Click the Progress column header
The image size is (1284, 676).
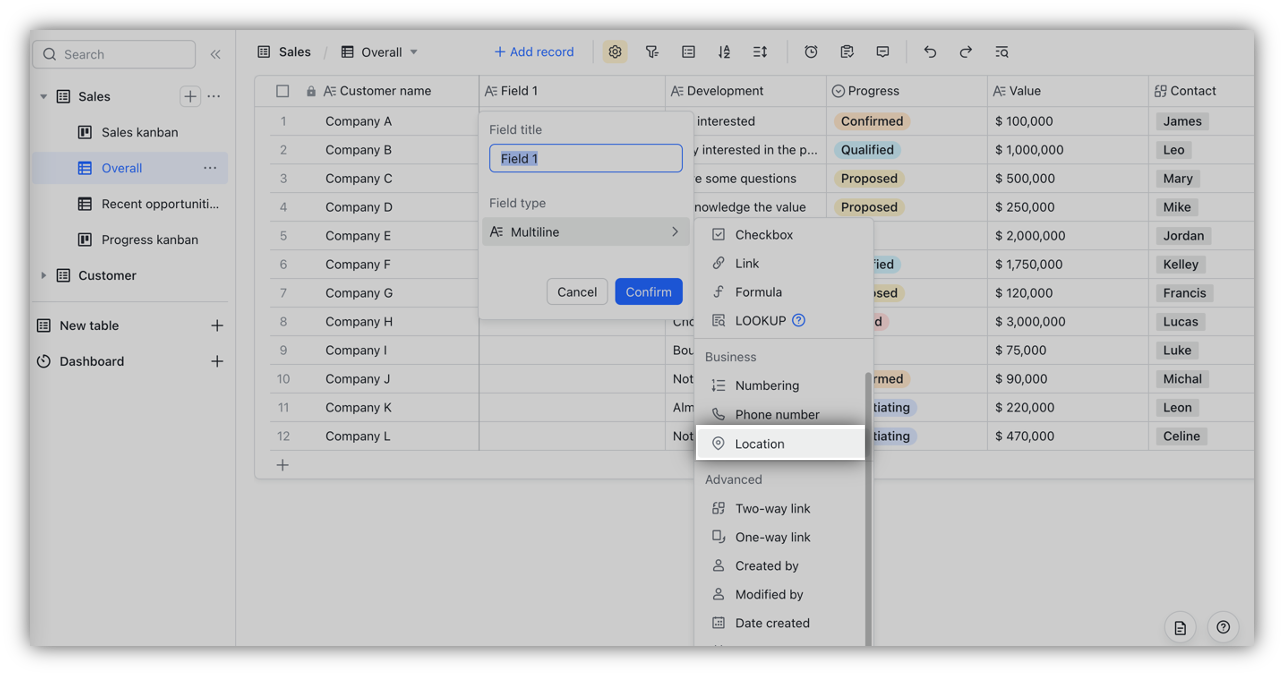point(906,91)
